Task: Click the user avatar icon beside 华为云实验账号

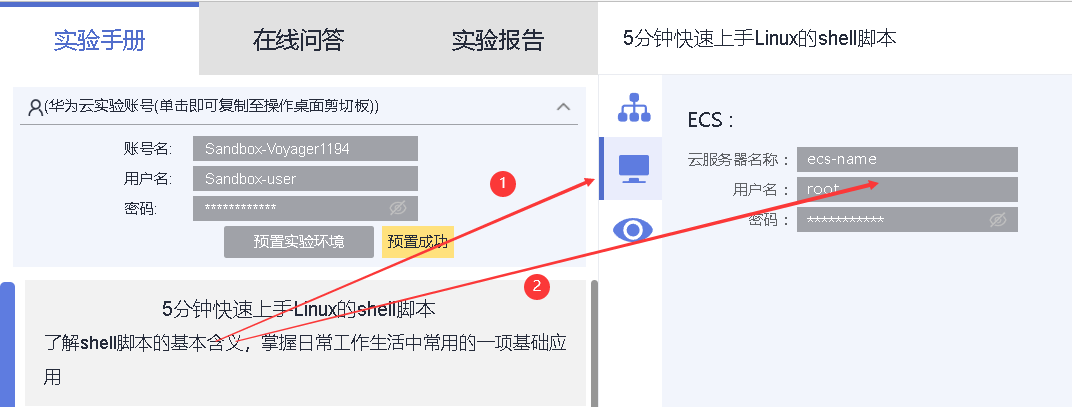Action: click(36, 107)
